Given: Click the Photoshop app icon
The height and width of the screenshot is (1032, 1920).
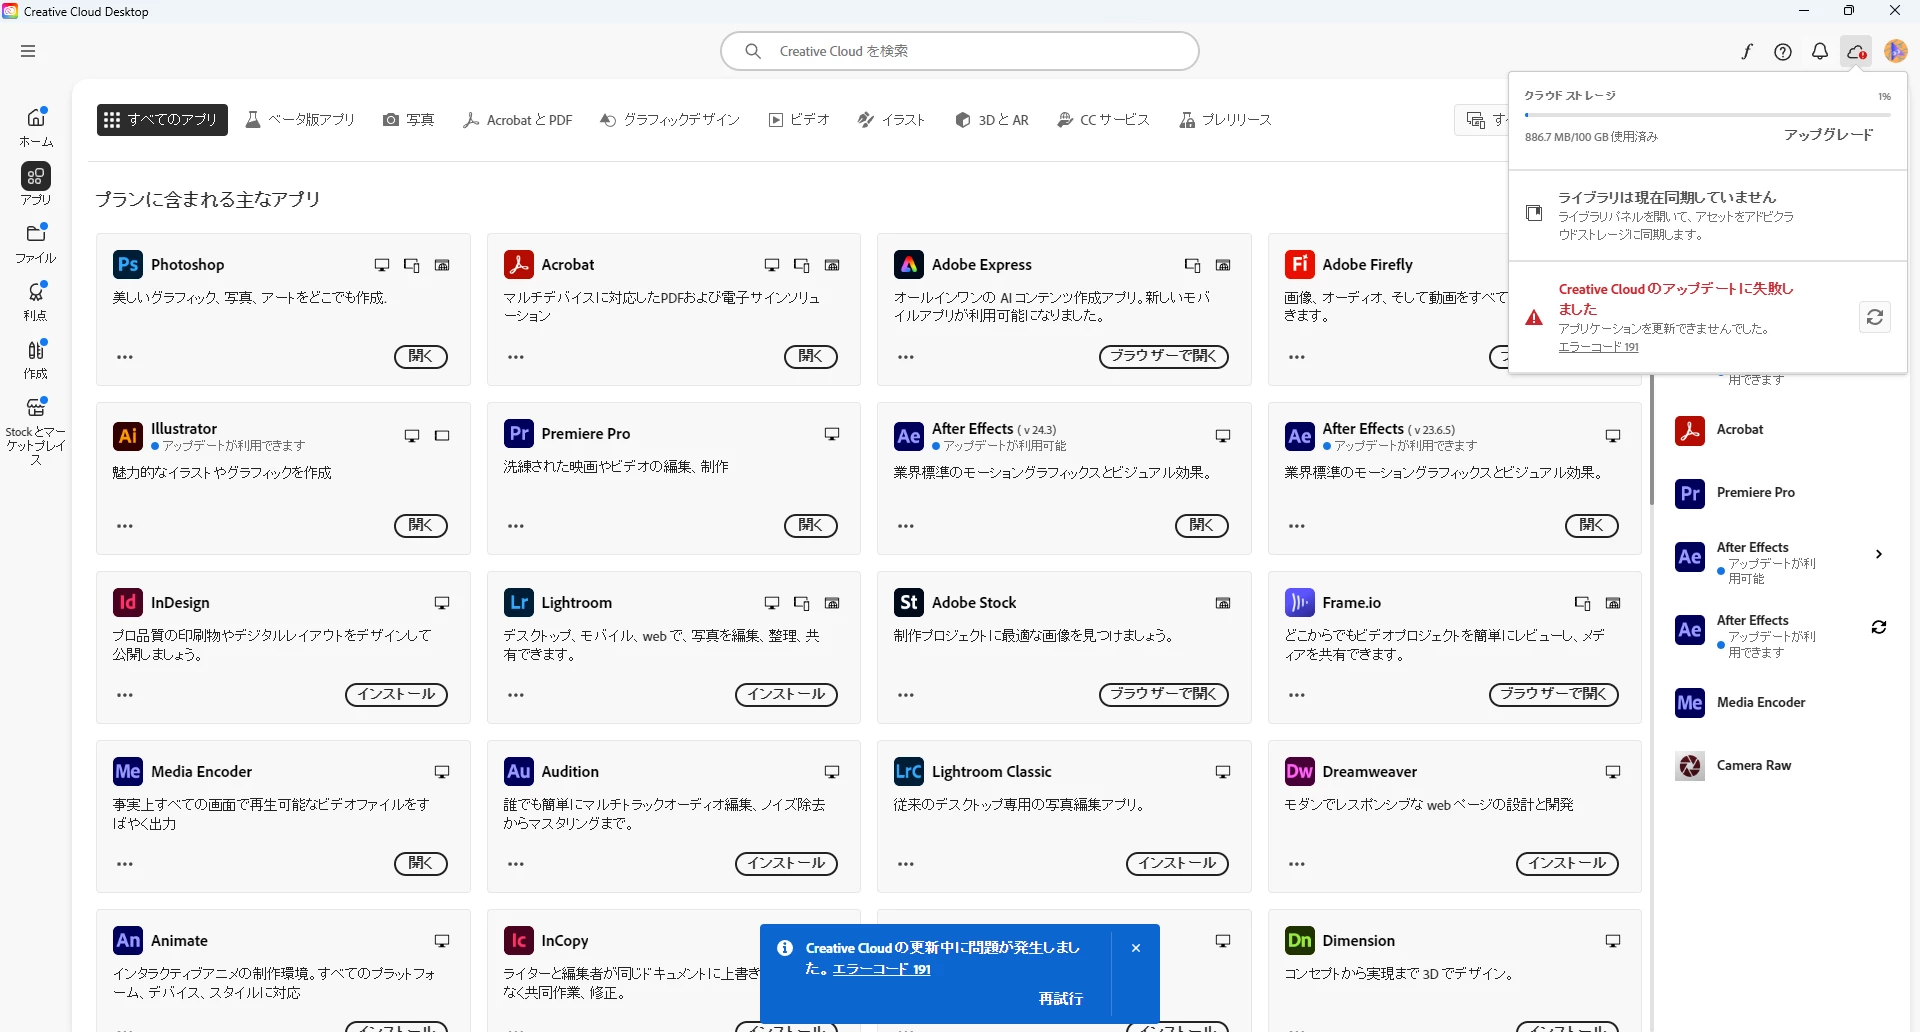Looking at the screenshot, I should [128, 264].
